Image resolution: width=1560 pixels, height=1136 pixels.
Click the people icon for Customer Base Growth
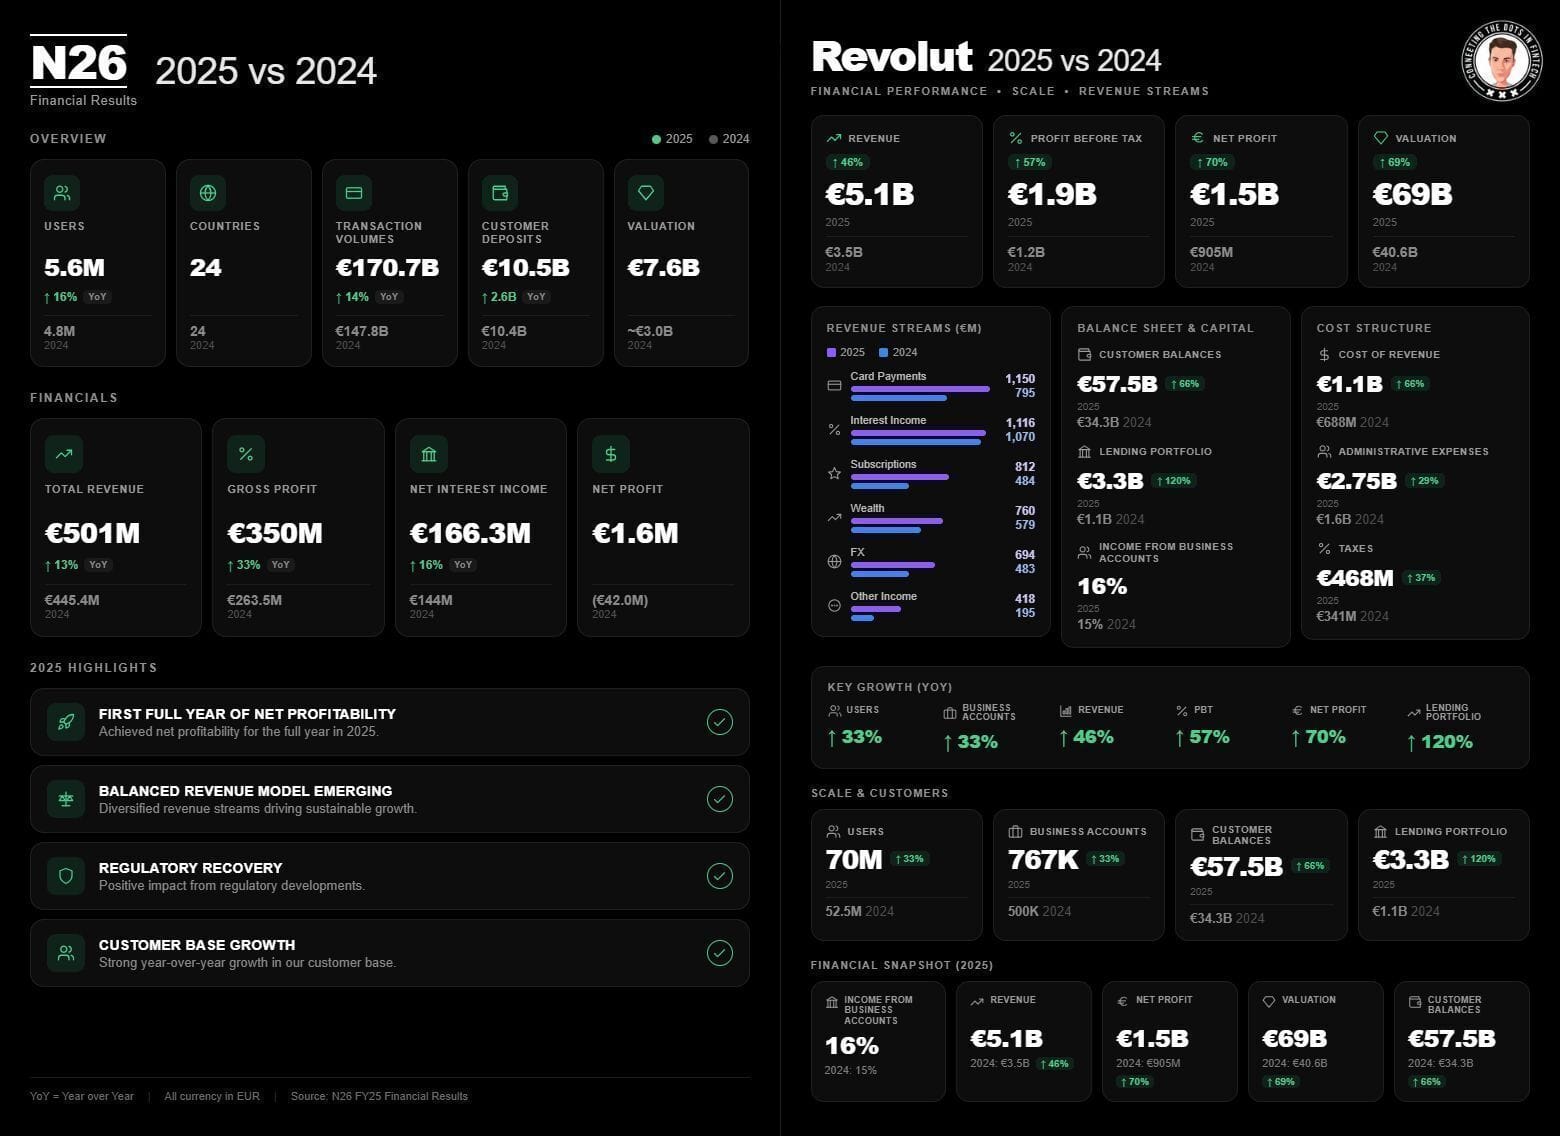click(x=66, y=953)
